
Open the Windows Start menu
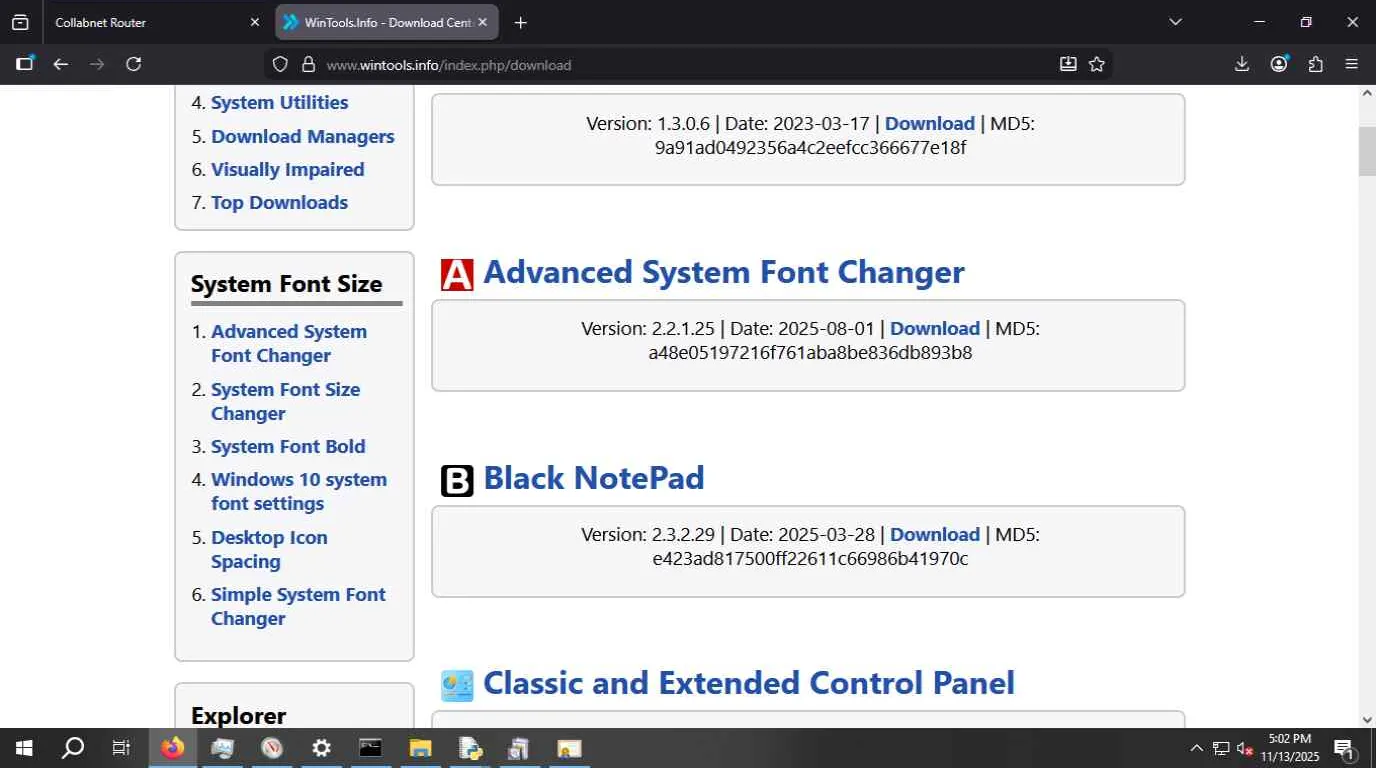[x=24, y=748]
